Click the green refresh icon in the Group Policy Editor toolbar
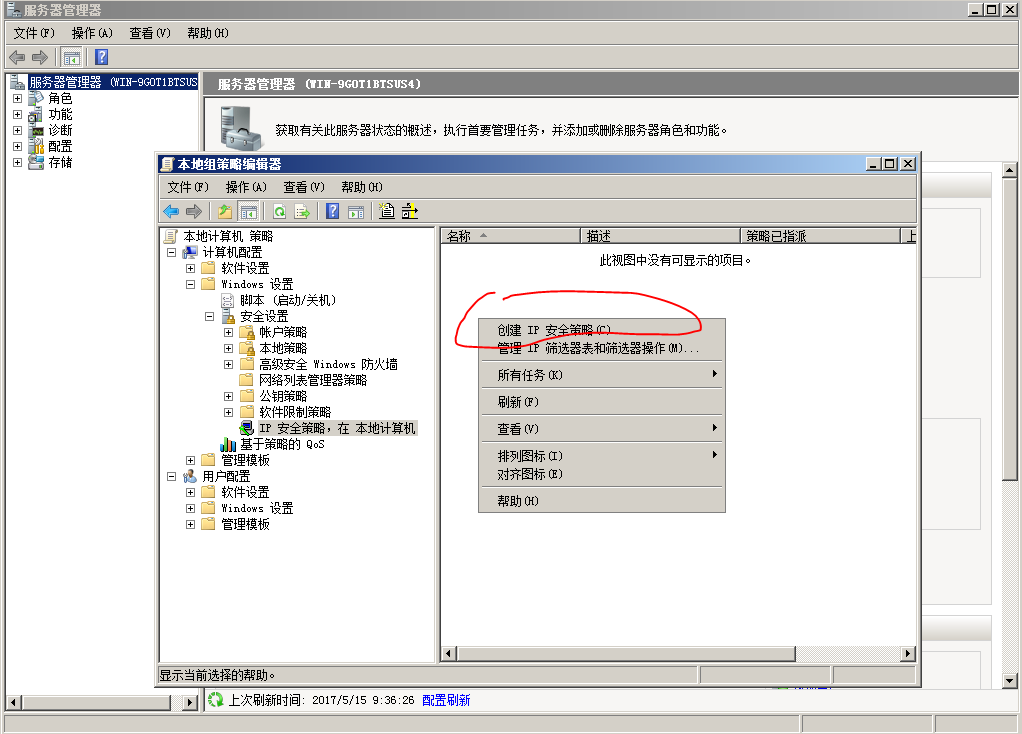Viewport: 1022px width, 734px height. (279, 211)
